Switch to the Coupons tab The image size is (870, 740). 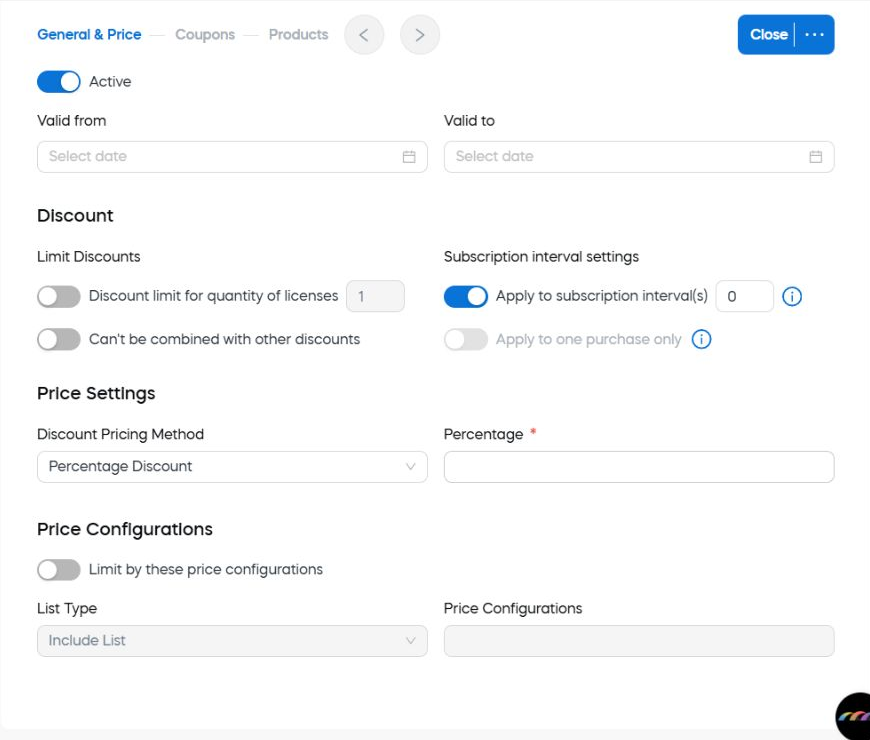pyautogui.click(x=205, y=34)
